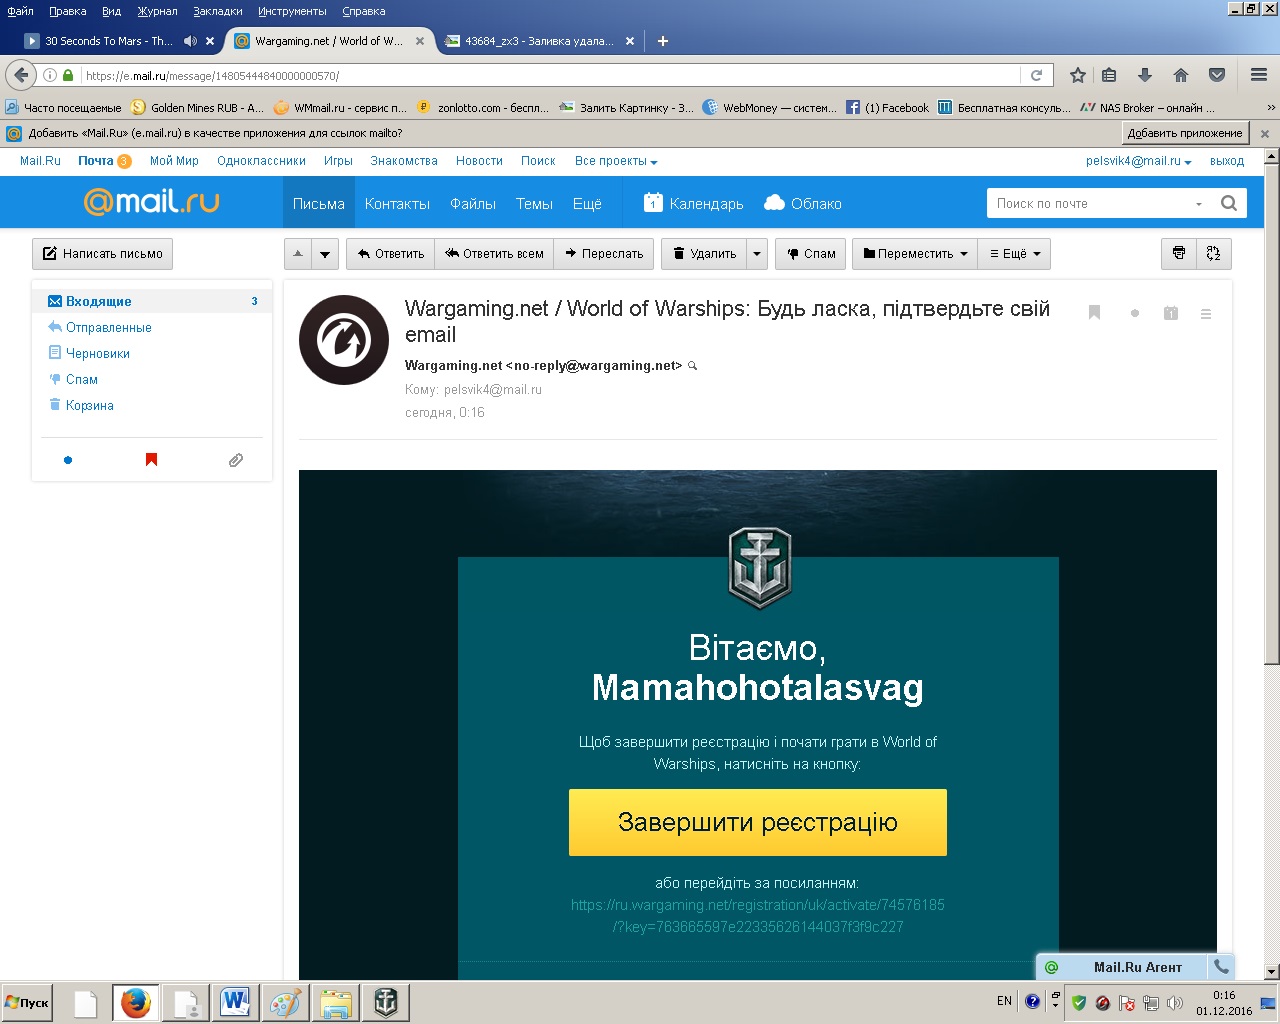Flag the message with the bookmark icon

point(1094,313)
